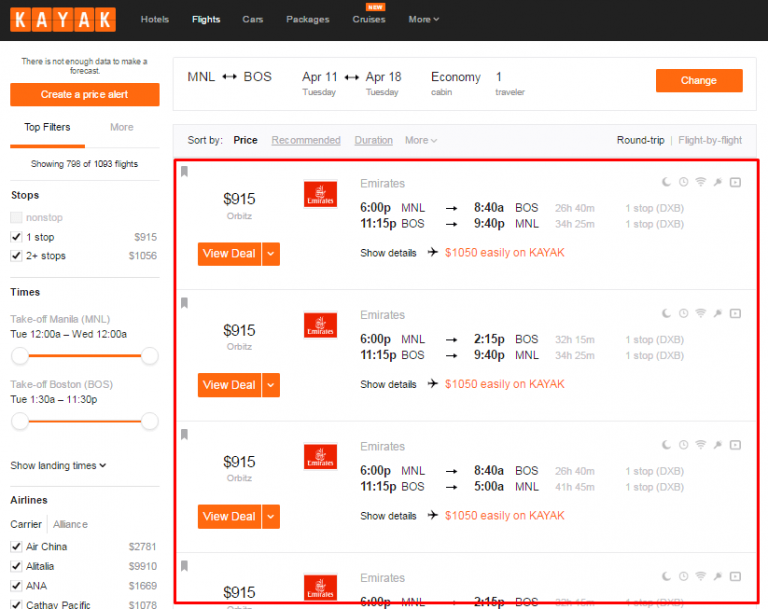This screenshot has width=768, height=609.
Task: Bookmark the second Emirates 2:15p flight
Action: pyautogui.click(x=184, y=303)
